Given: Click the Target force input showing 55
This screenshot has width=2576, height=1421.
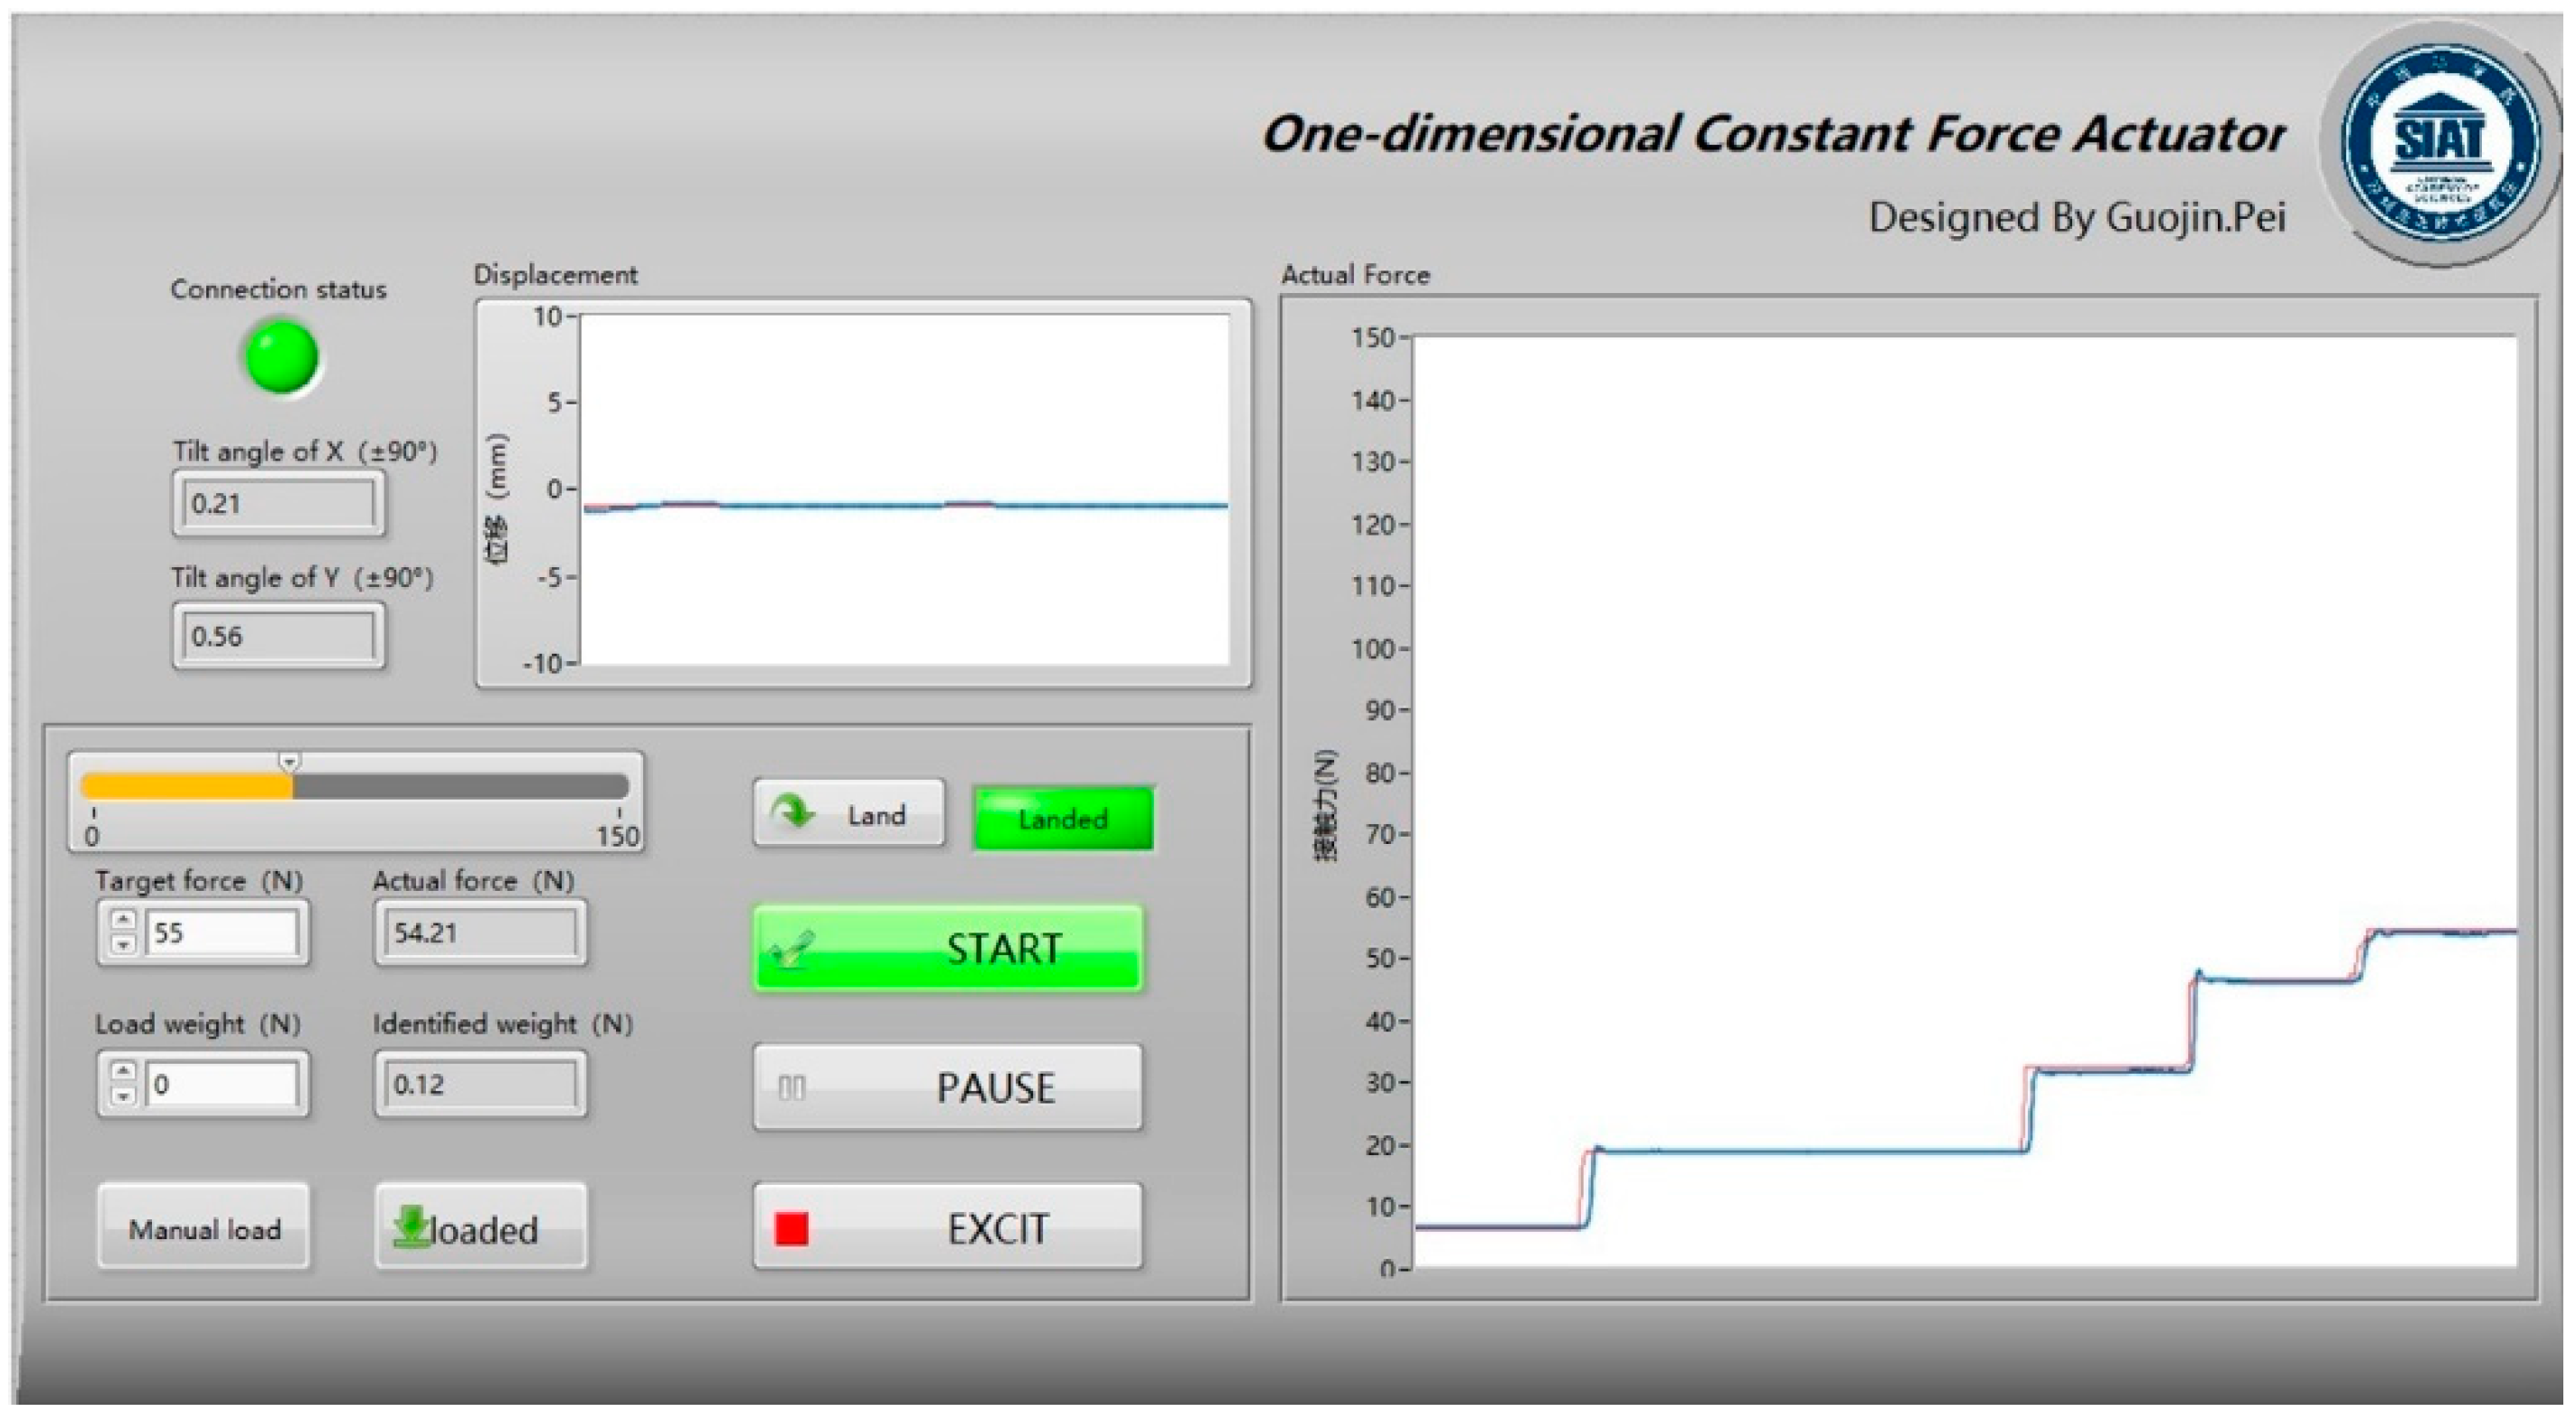Looking at the screenshot, I should point(221,933).
